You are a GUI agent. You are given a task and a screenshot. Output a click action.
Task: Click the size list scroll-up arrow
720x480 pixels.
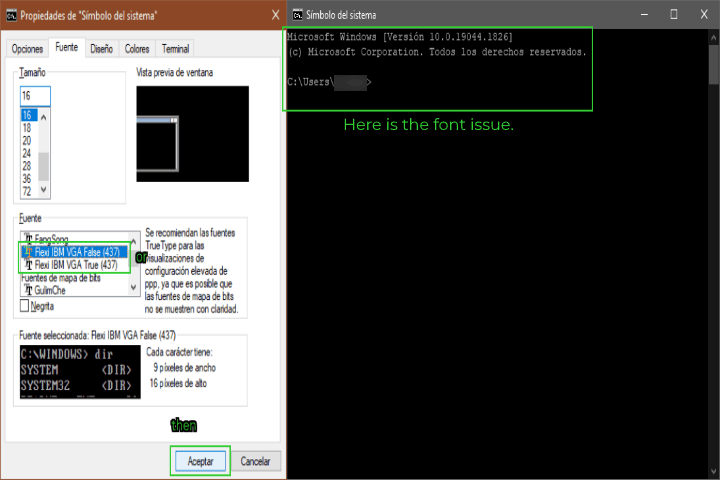pyautogui.click(x=44, y=117)
